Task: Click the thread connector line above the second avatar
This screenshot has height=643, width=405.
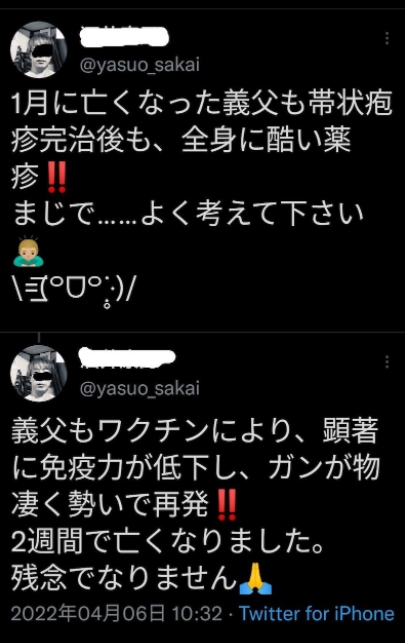Action: pyautogui.click(x=39, y=338)
